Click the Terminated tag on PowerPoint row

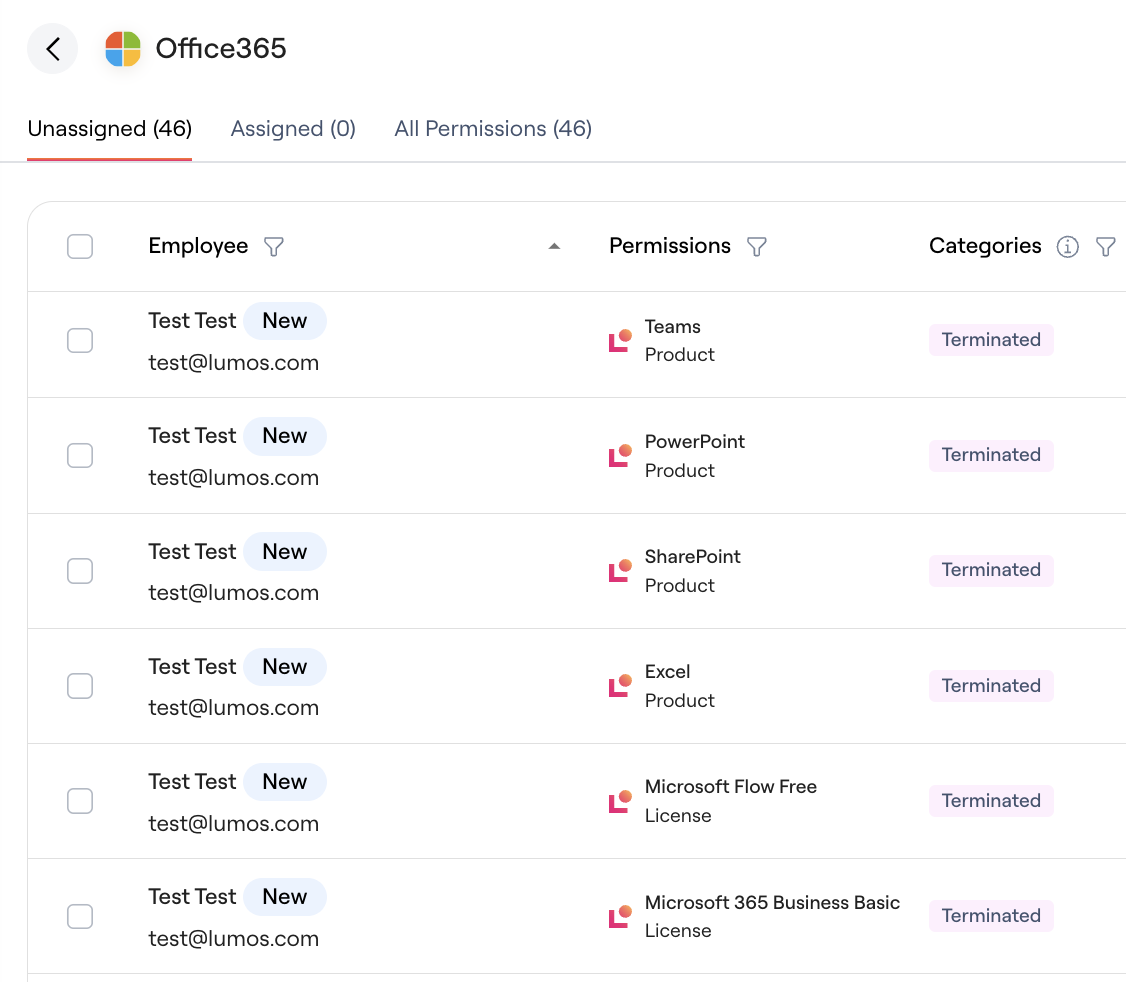[x=991, y=455]
